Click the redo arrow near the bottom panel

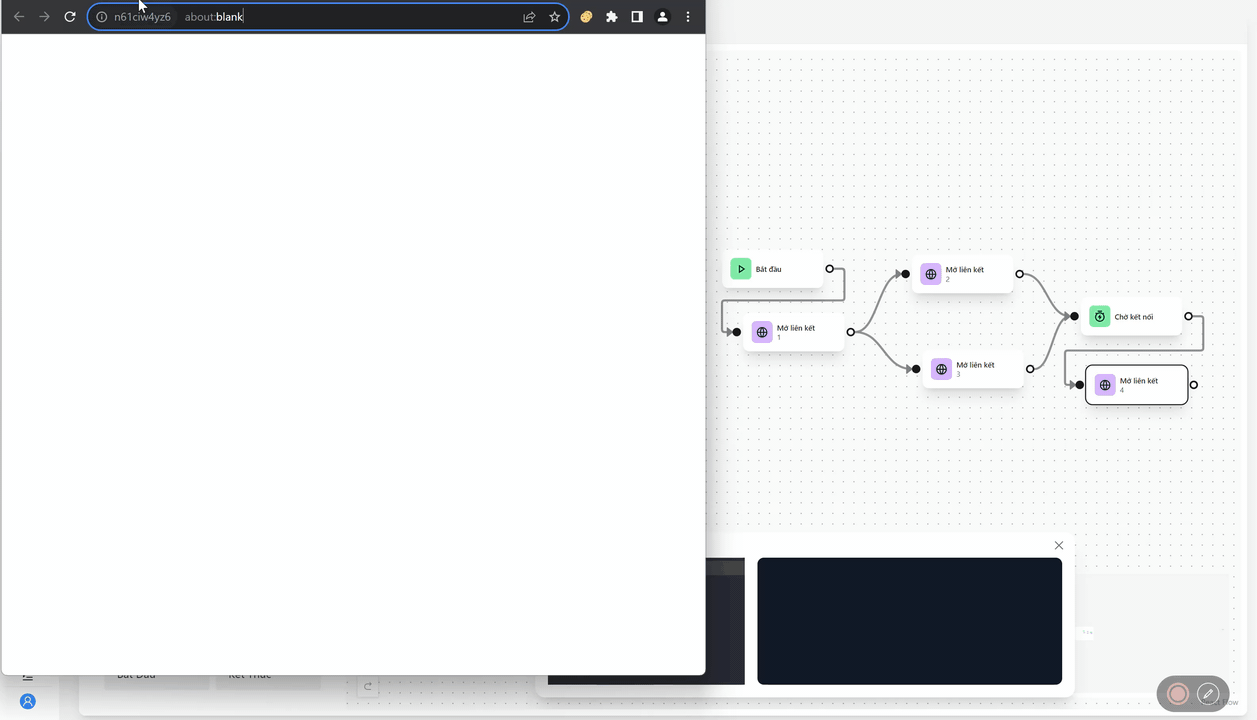[x=367, y=686]
